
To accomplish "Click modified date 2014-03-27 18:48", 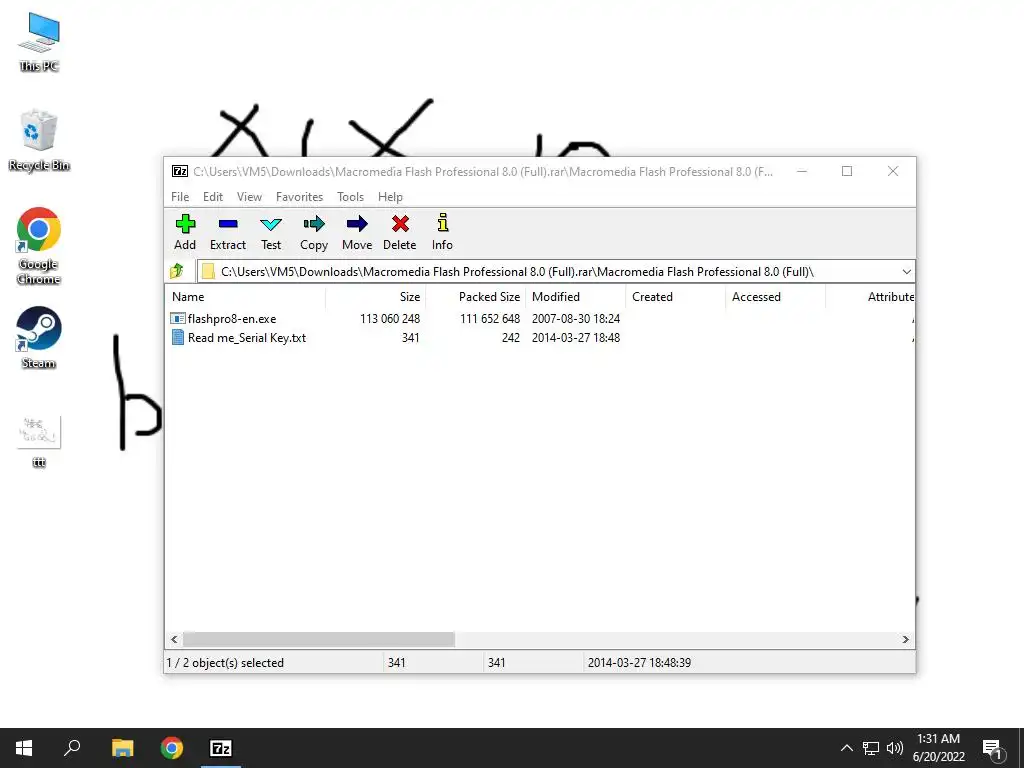I will 575,338.
